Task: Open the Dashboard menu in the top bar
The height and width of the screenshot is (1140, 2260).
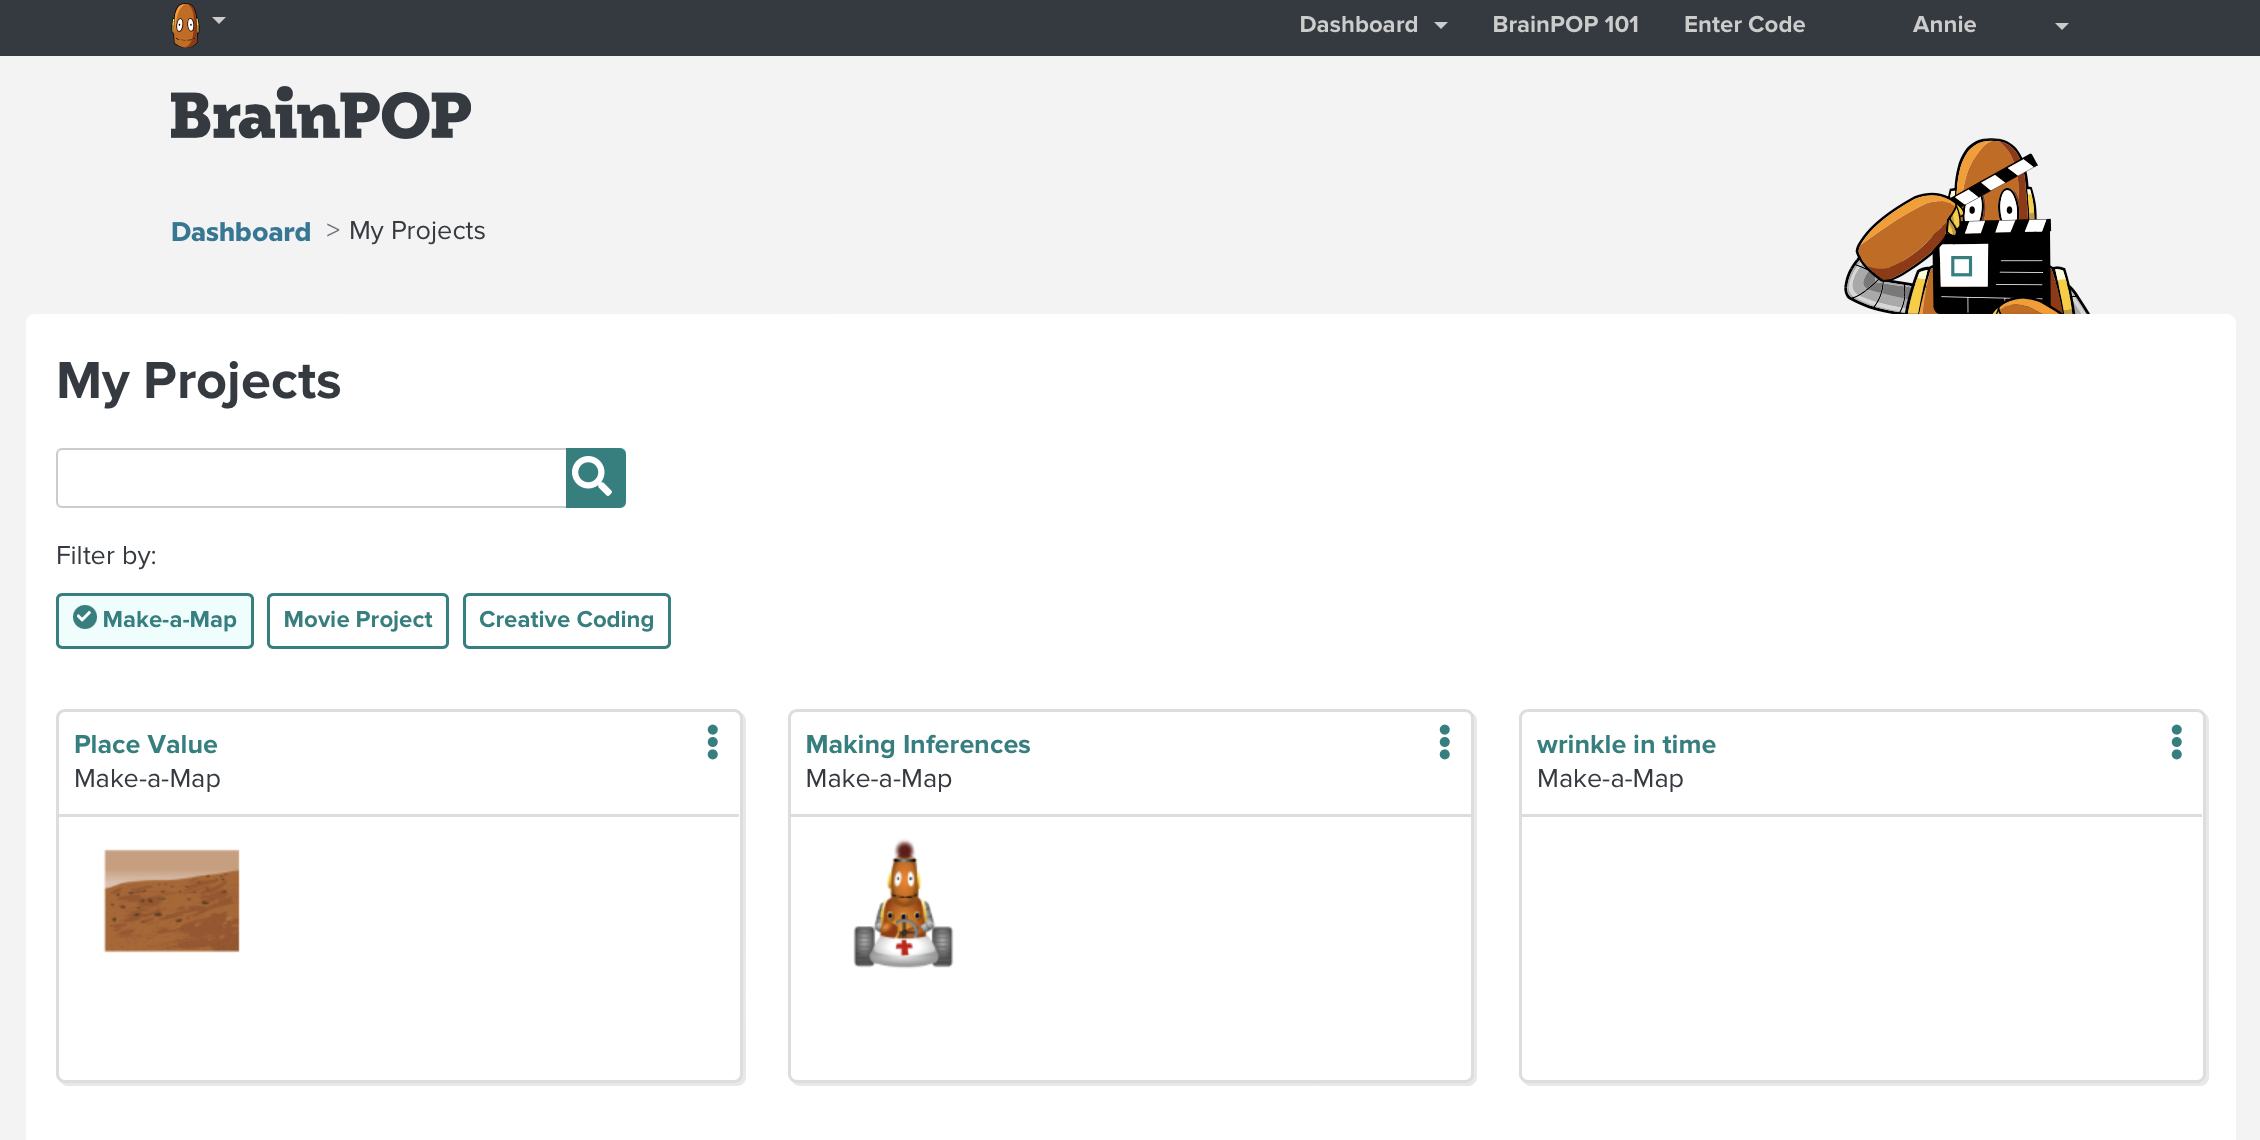Action: coord(1357,25)
